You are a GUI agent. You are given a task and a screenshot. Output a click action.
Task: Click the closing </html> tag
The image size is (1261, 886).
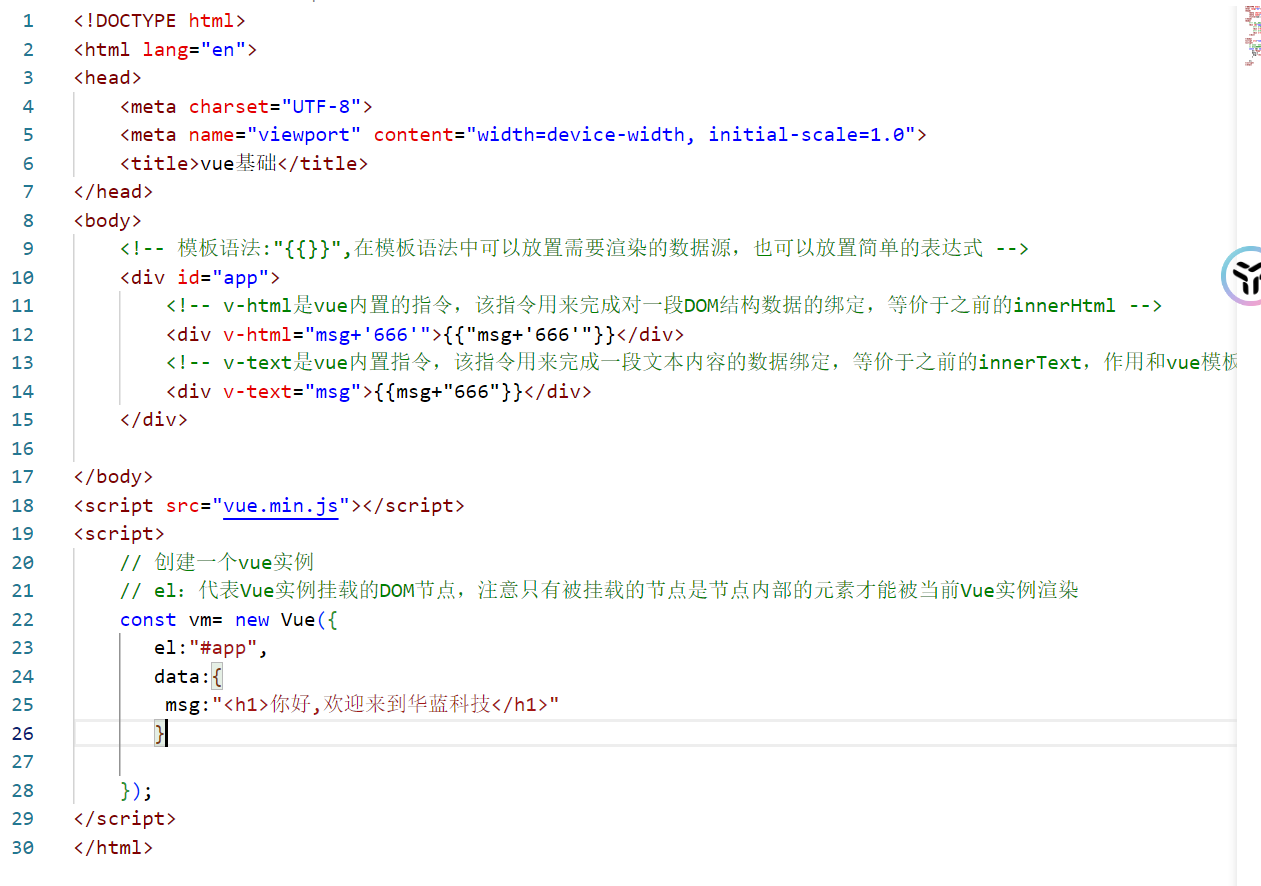(x=114, y=847)
